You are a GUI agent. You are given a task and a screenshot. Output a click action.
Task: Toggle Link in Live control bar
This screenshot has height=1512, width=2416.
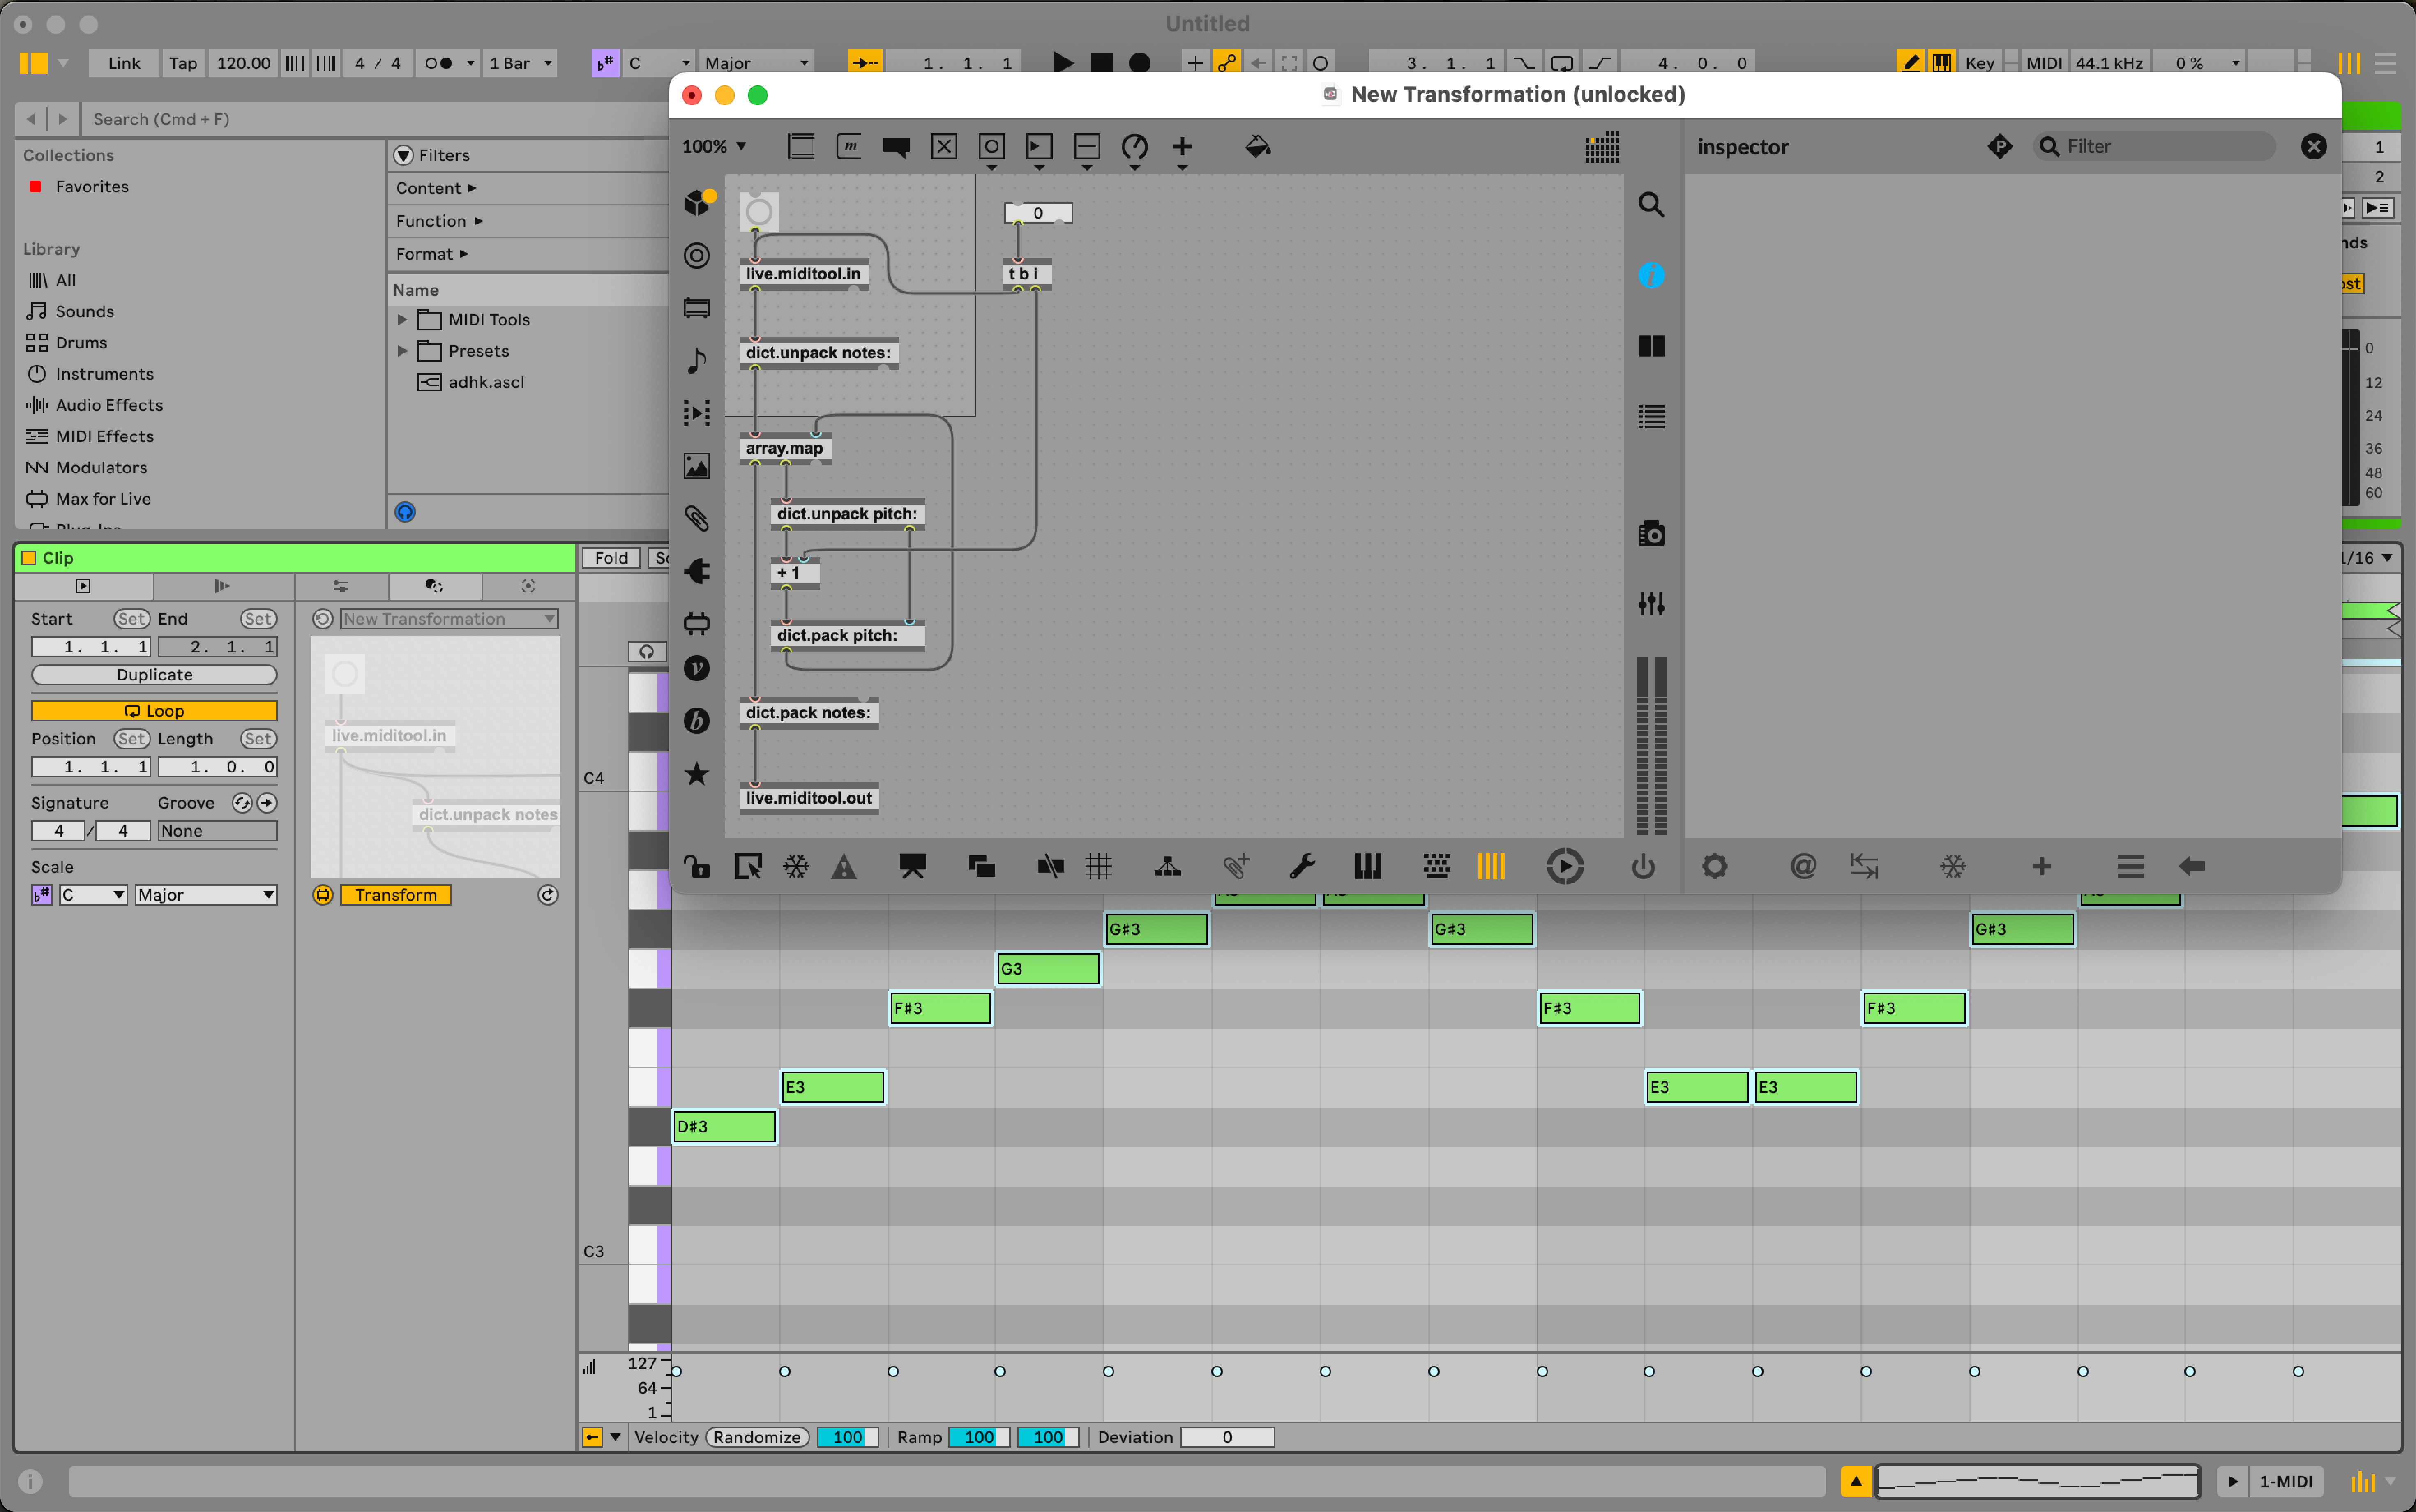[x=124, y=63]
